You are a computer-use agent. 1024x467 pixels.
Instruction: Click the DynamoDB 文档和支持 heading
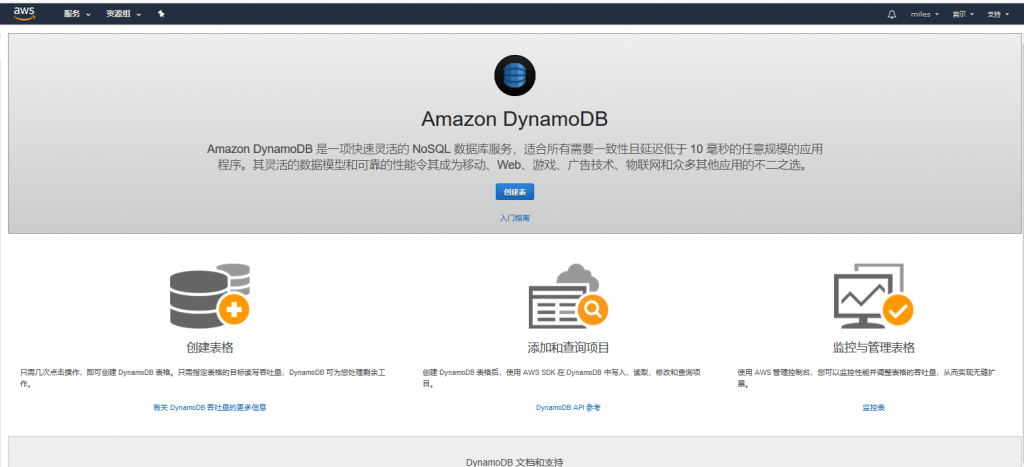tap(515, 462)
